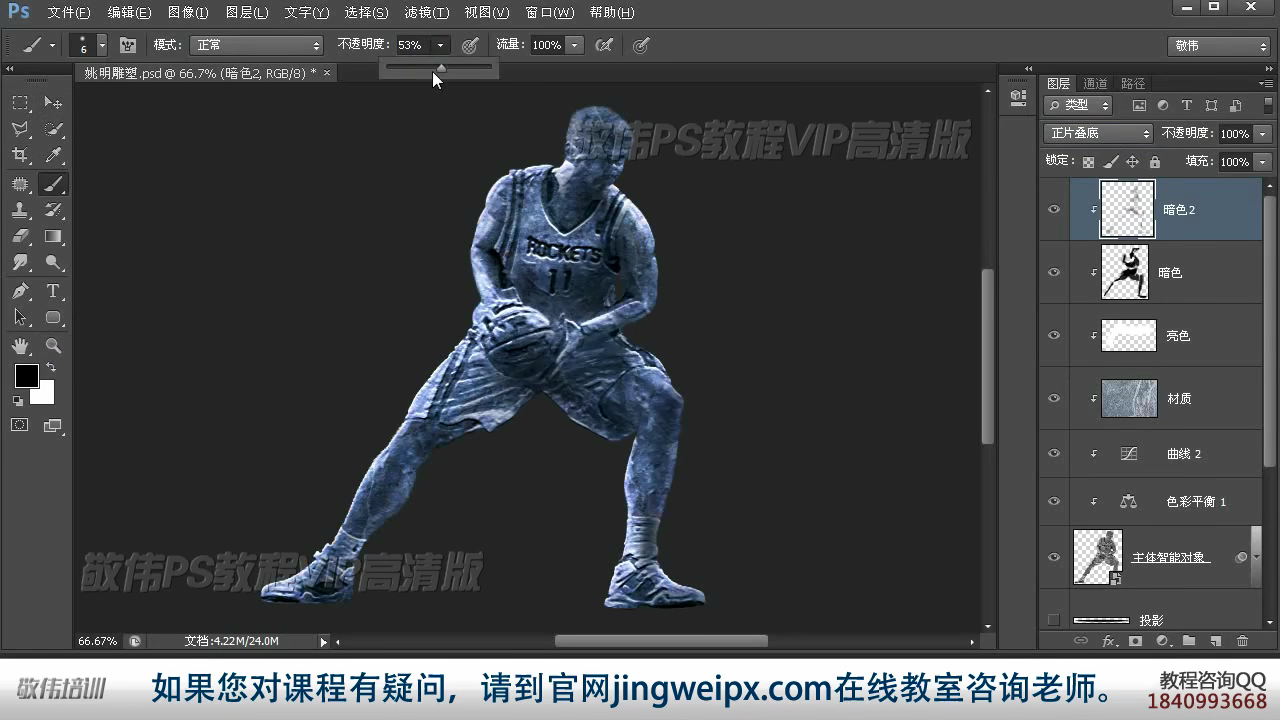The image size is (1280, 720).
Task: Select the Pen tool
Action: (20, 291)
